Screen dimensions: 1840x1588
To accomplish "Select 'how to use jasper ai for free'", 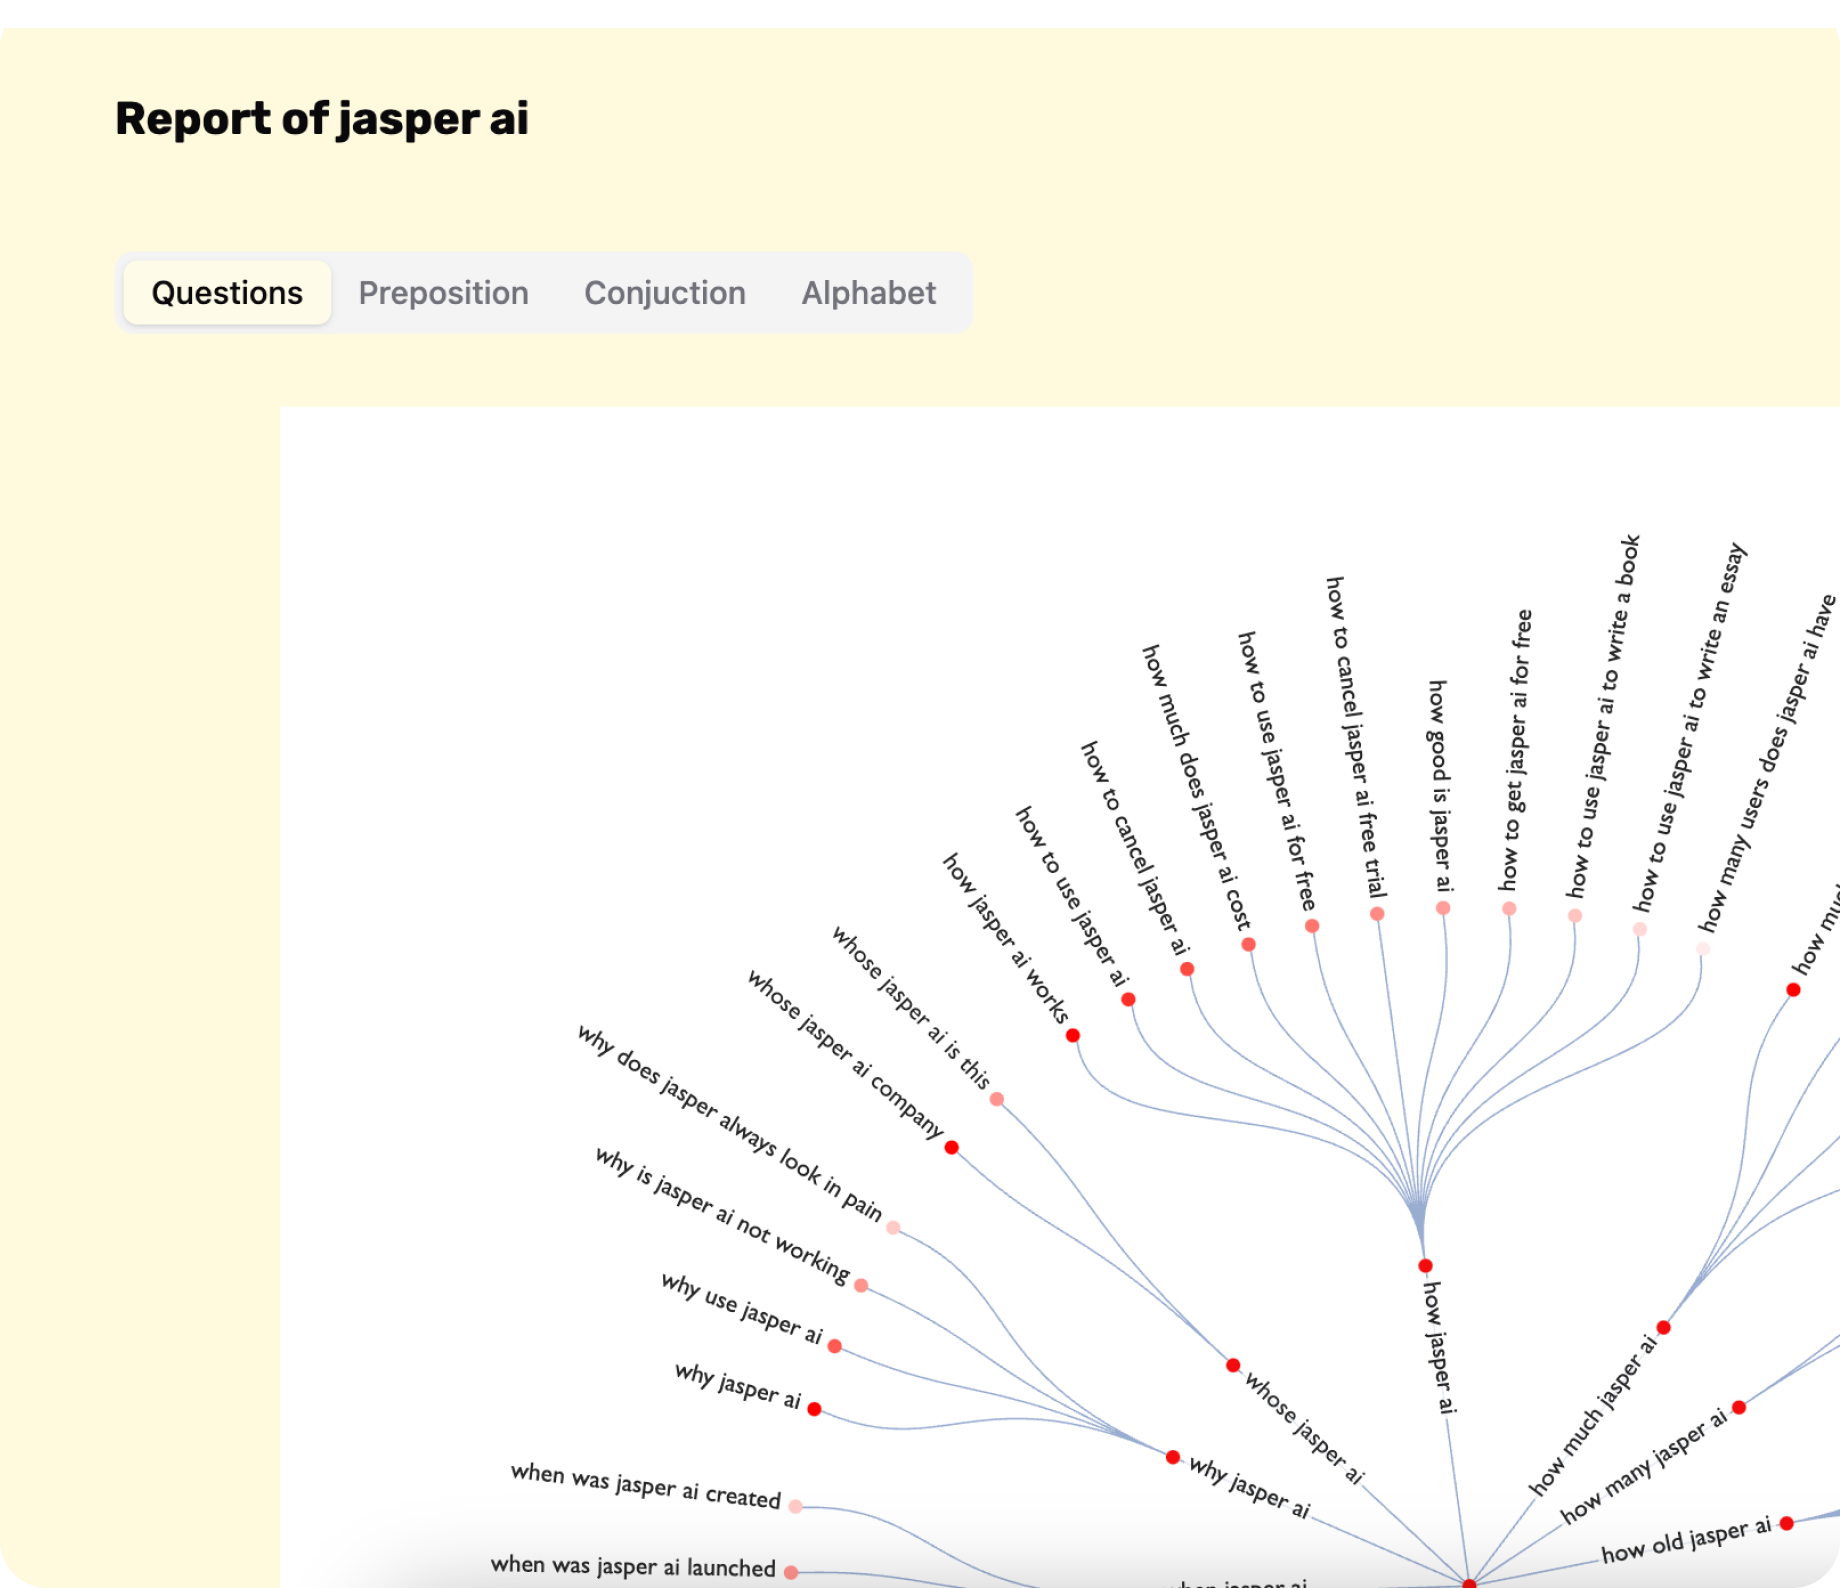I will coord(1277,770).
